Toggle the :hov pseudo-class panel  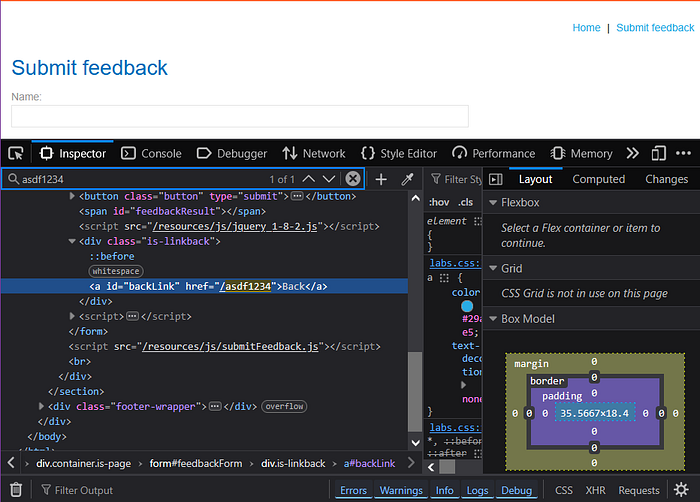(x=439, y=202)
